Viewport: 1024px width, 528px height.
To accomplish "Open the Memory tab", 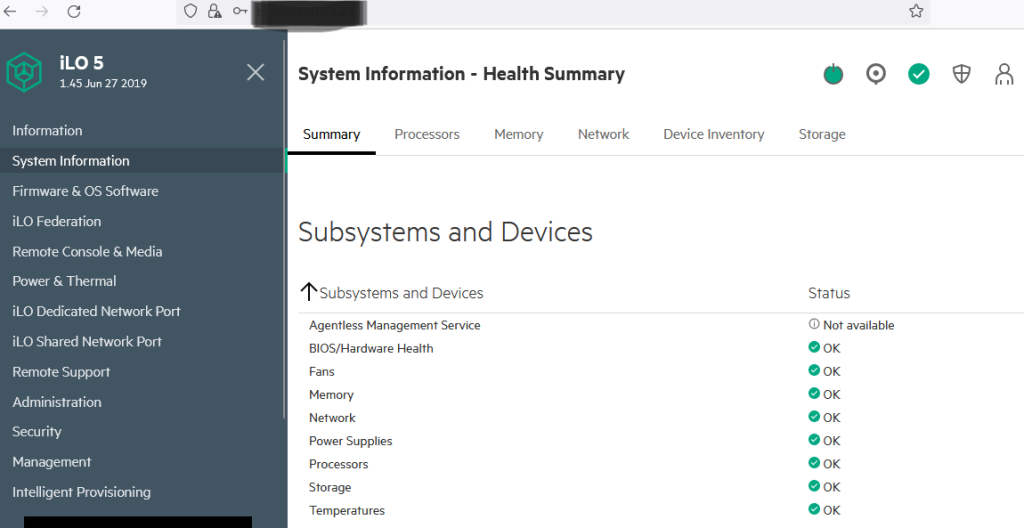I will coord(519,134).
